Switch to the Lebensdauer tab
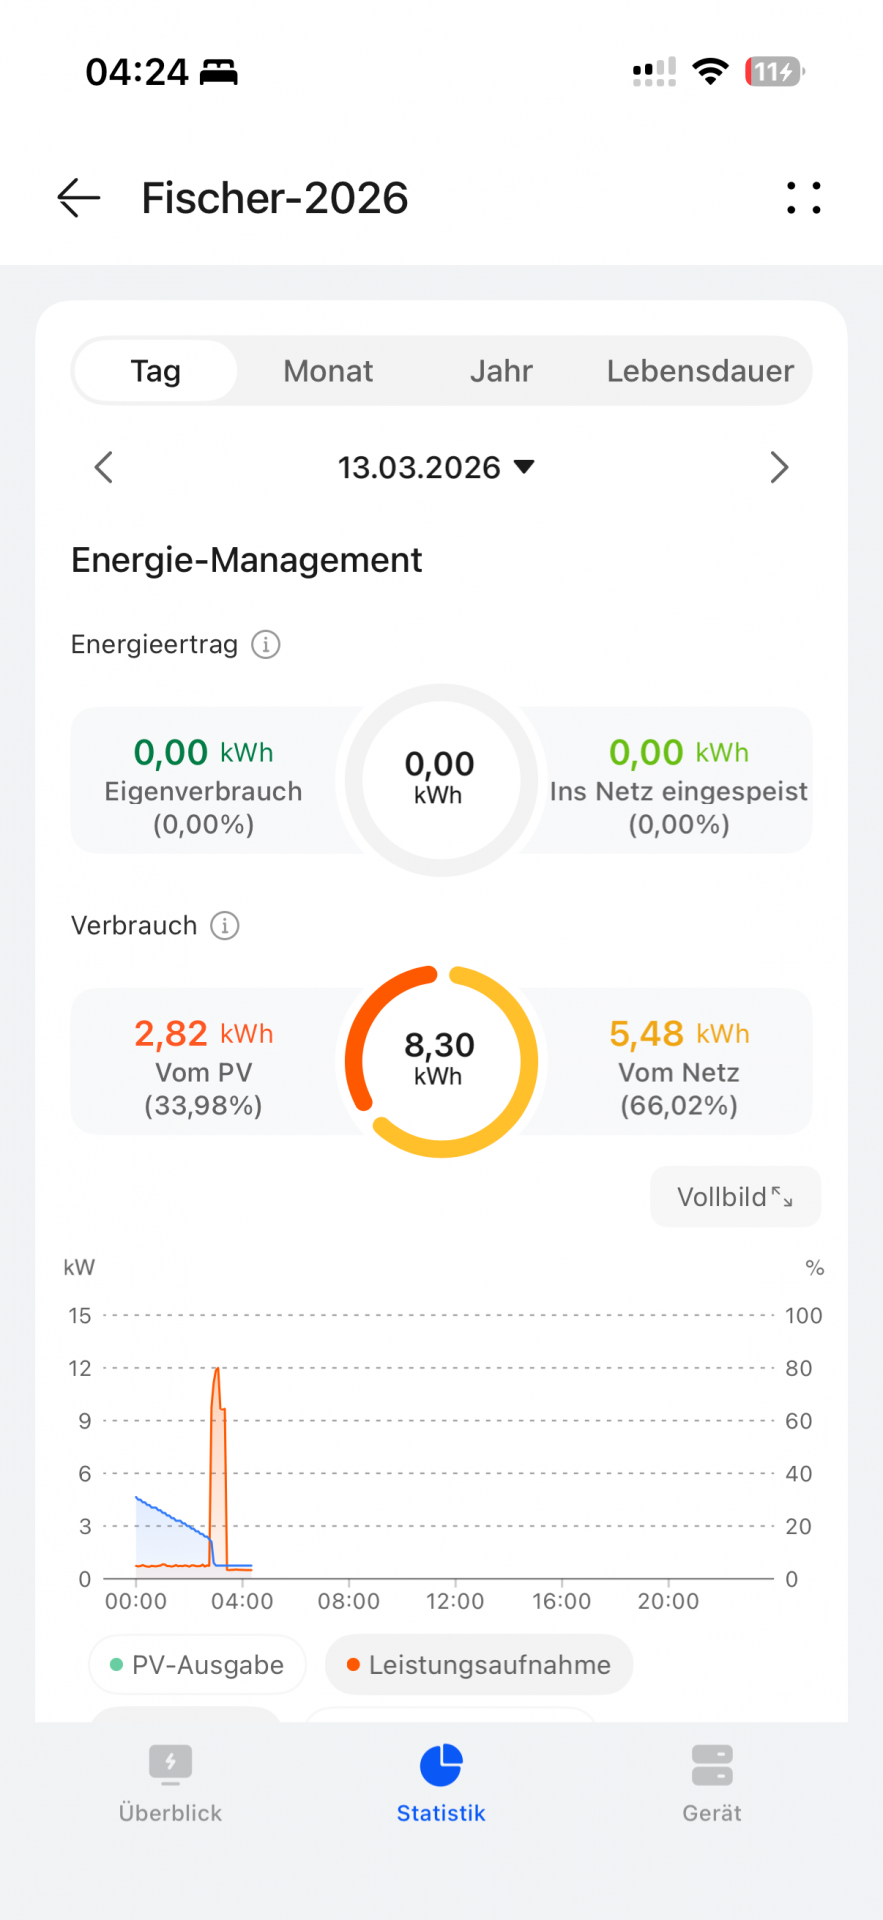 (x=700, y=371)
